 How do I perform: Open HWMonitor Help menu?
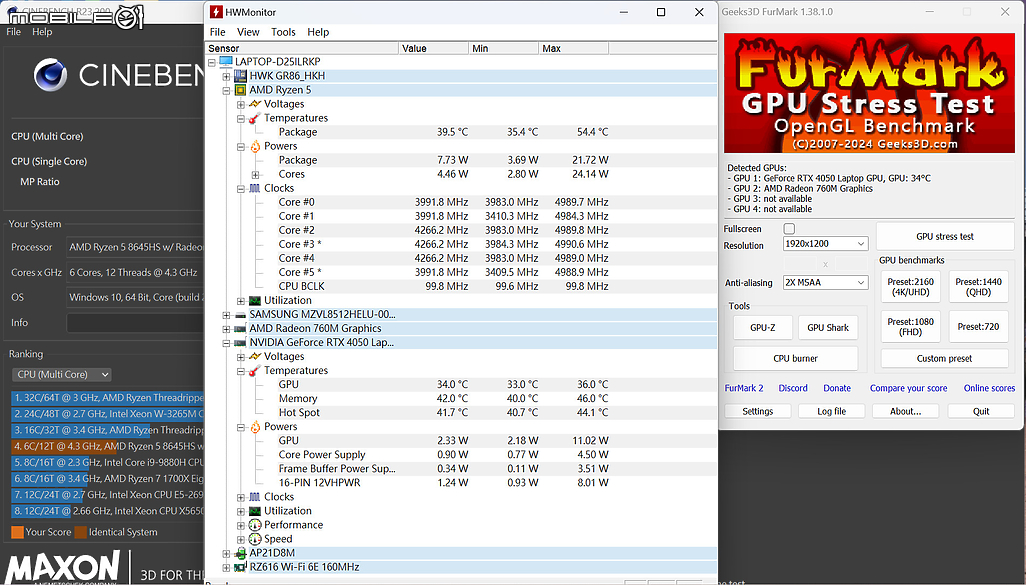318,32
